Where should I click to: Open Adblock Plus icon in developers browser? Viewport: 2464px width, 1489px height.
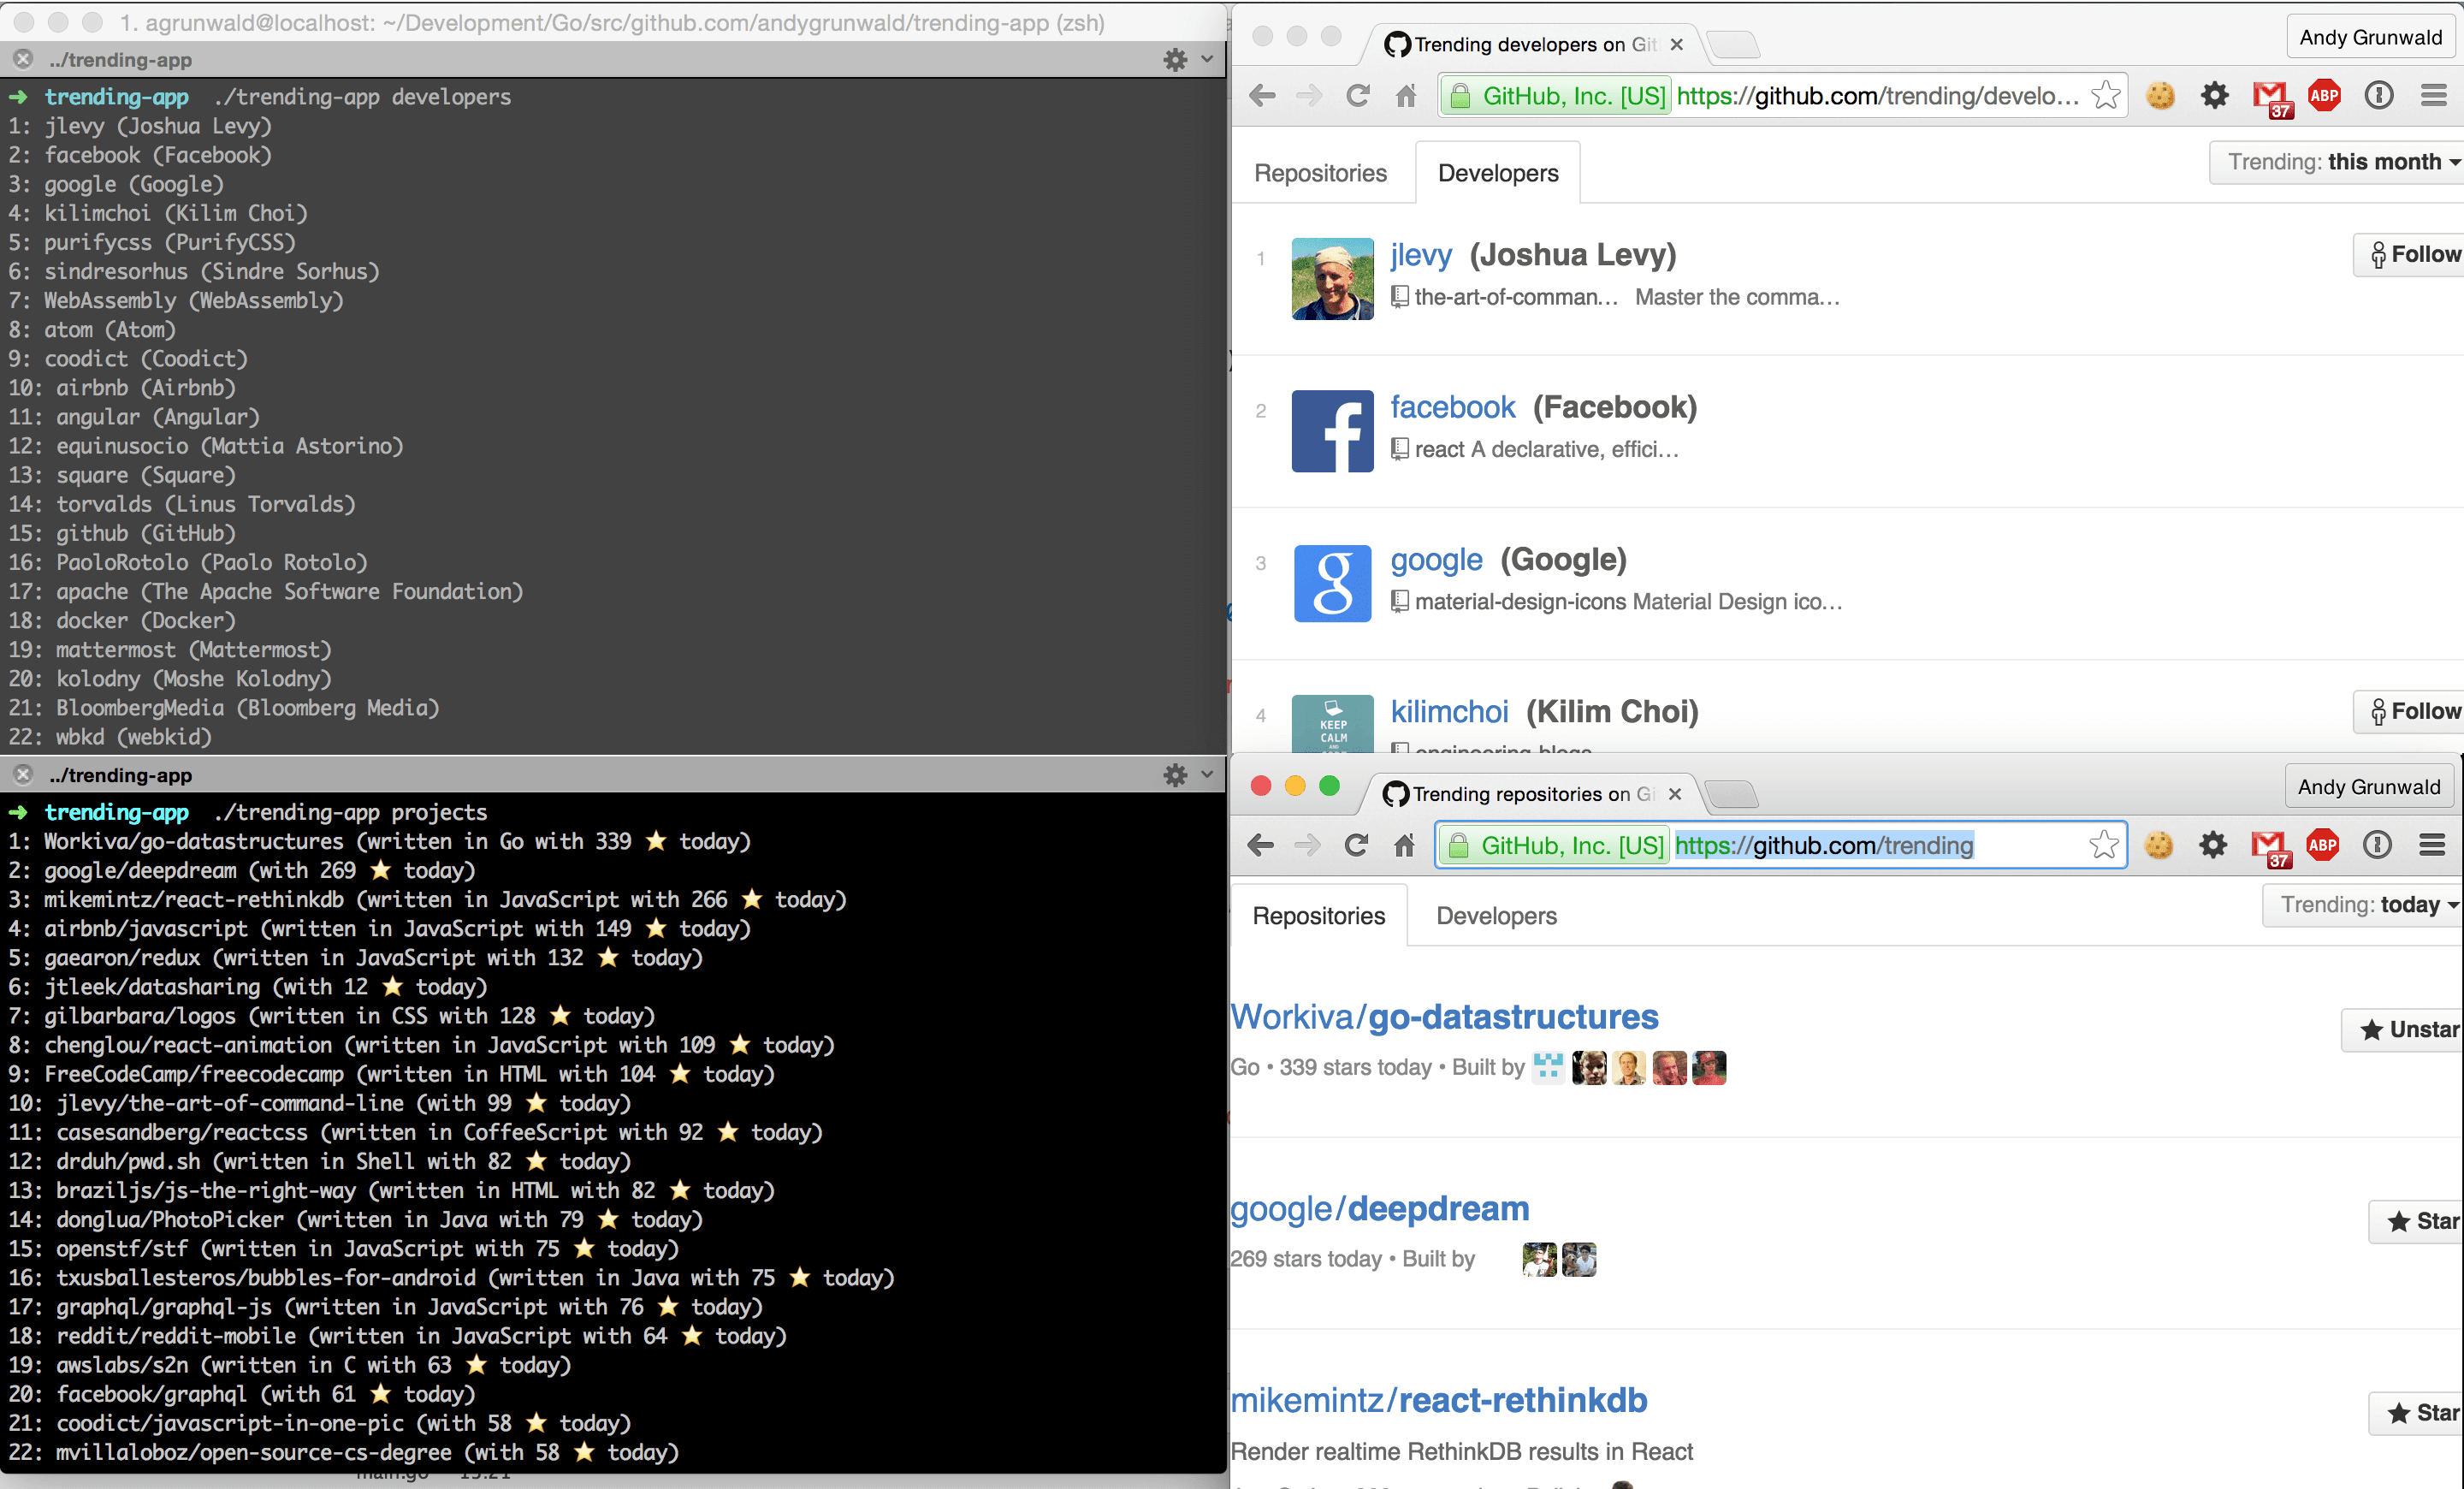(x=2324, y=96)
